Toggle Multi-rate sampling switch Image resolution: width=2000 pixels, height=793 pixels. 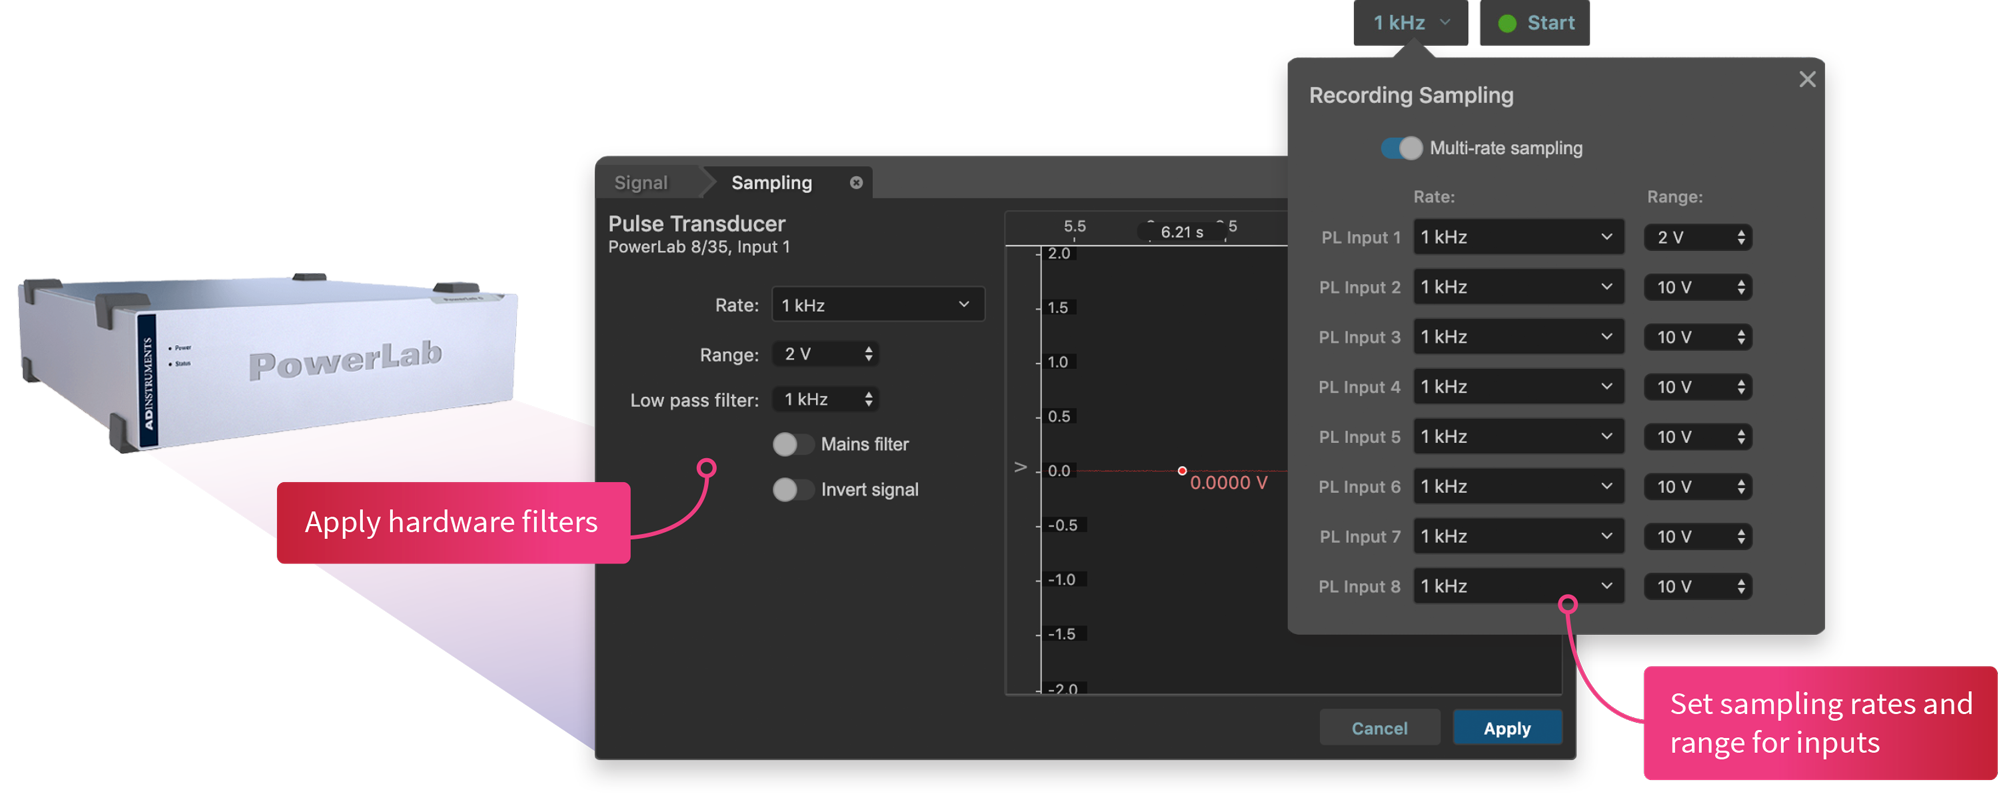(1402, 148)
